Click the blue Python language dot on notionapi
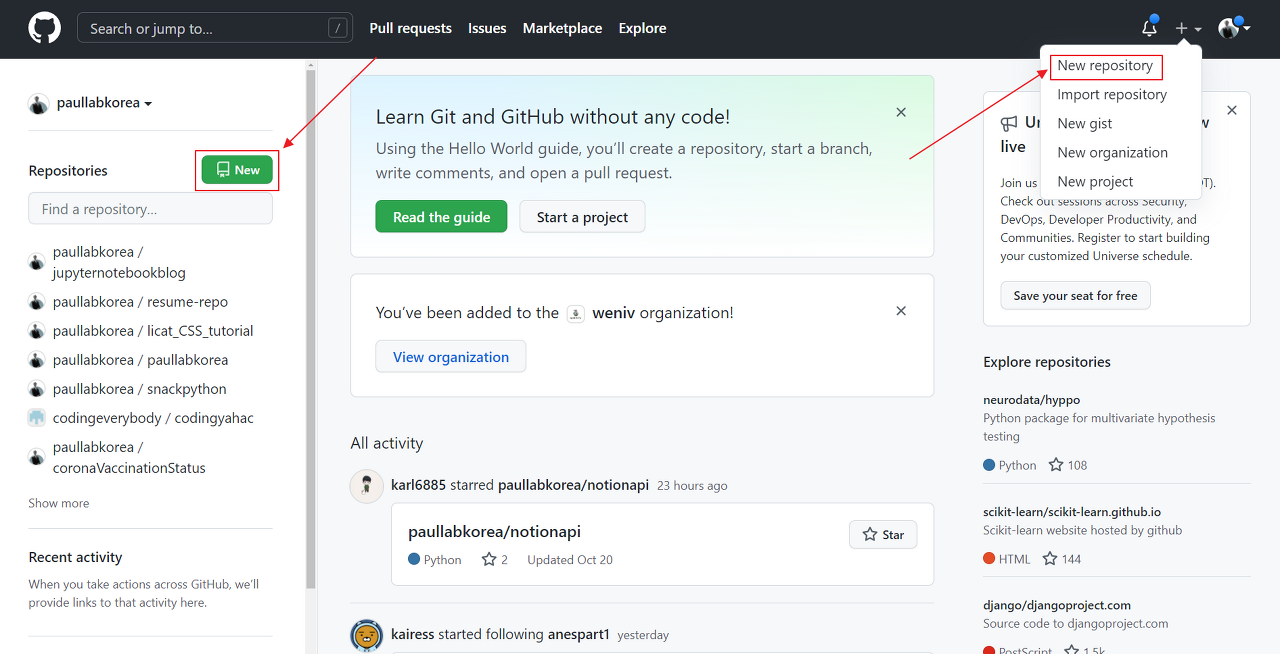This screenshot has height=654, width=1280. coord(414,560)
